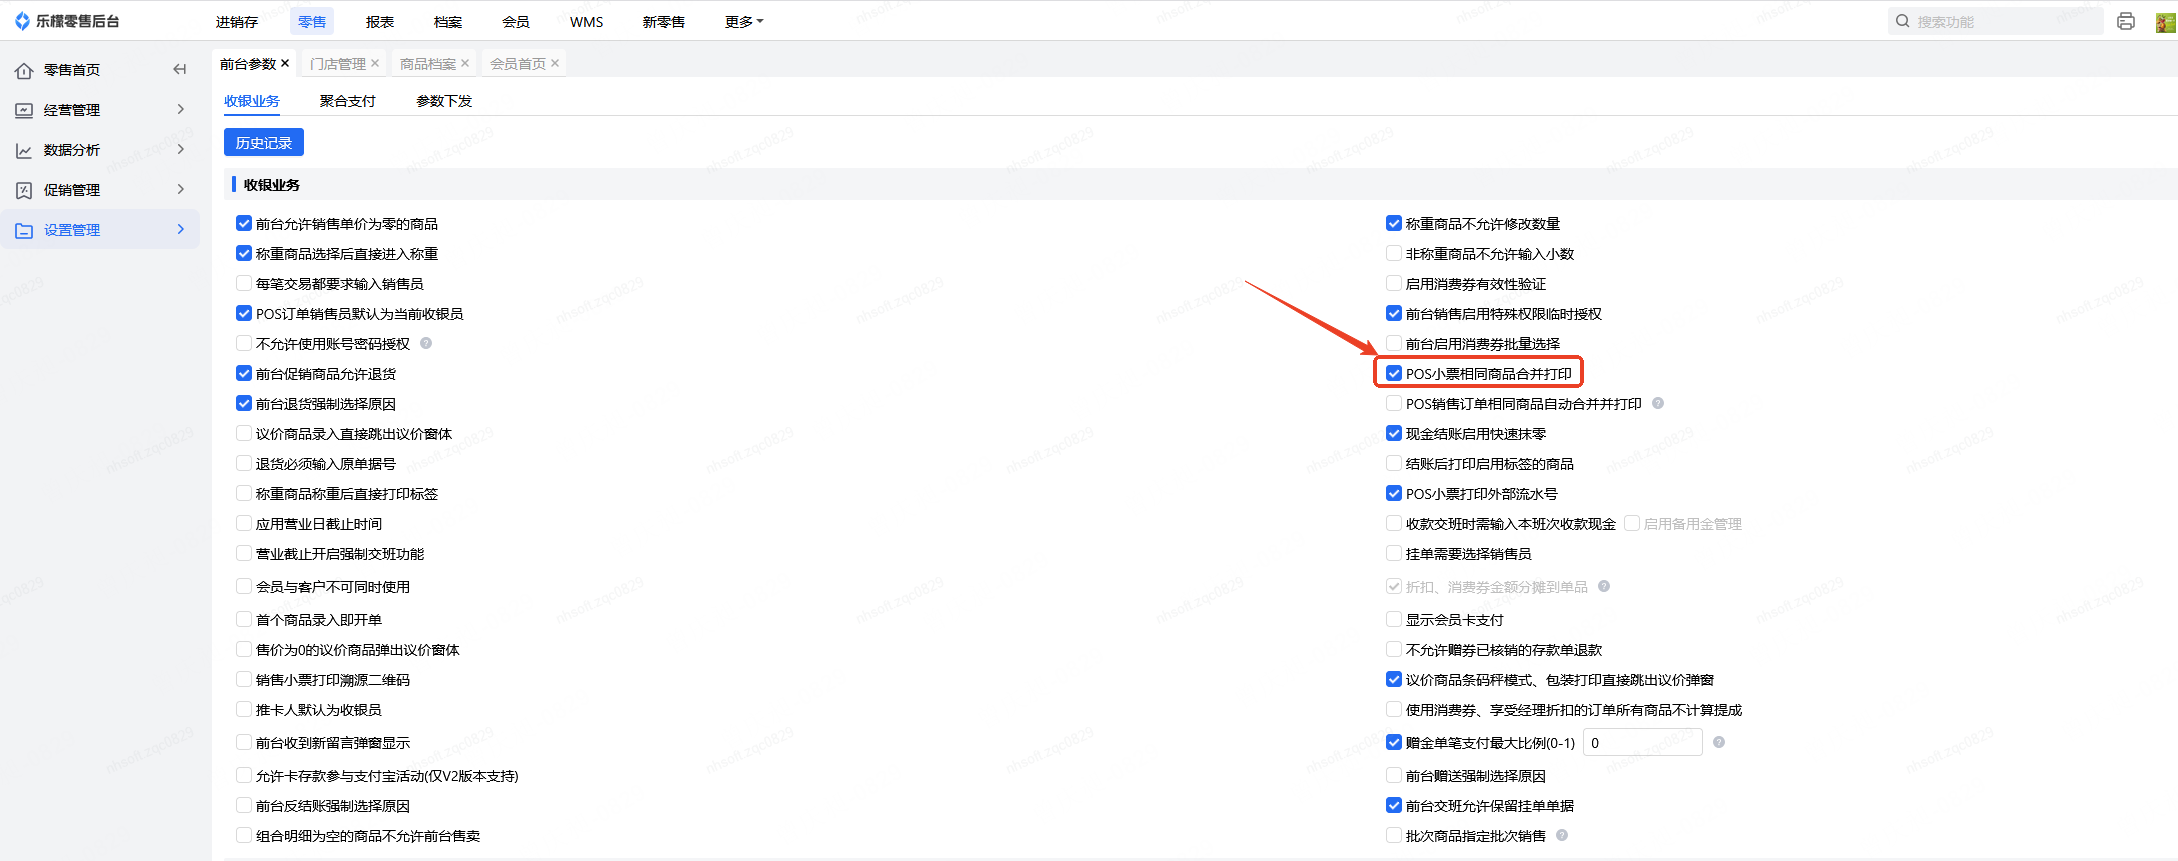Open the 报表 top menu
This screenshot has height=861, width=2178.
coord(380,22)
